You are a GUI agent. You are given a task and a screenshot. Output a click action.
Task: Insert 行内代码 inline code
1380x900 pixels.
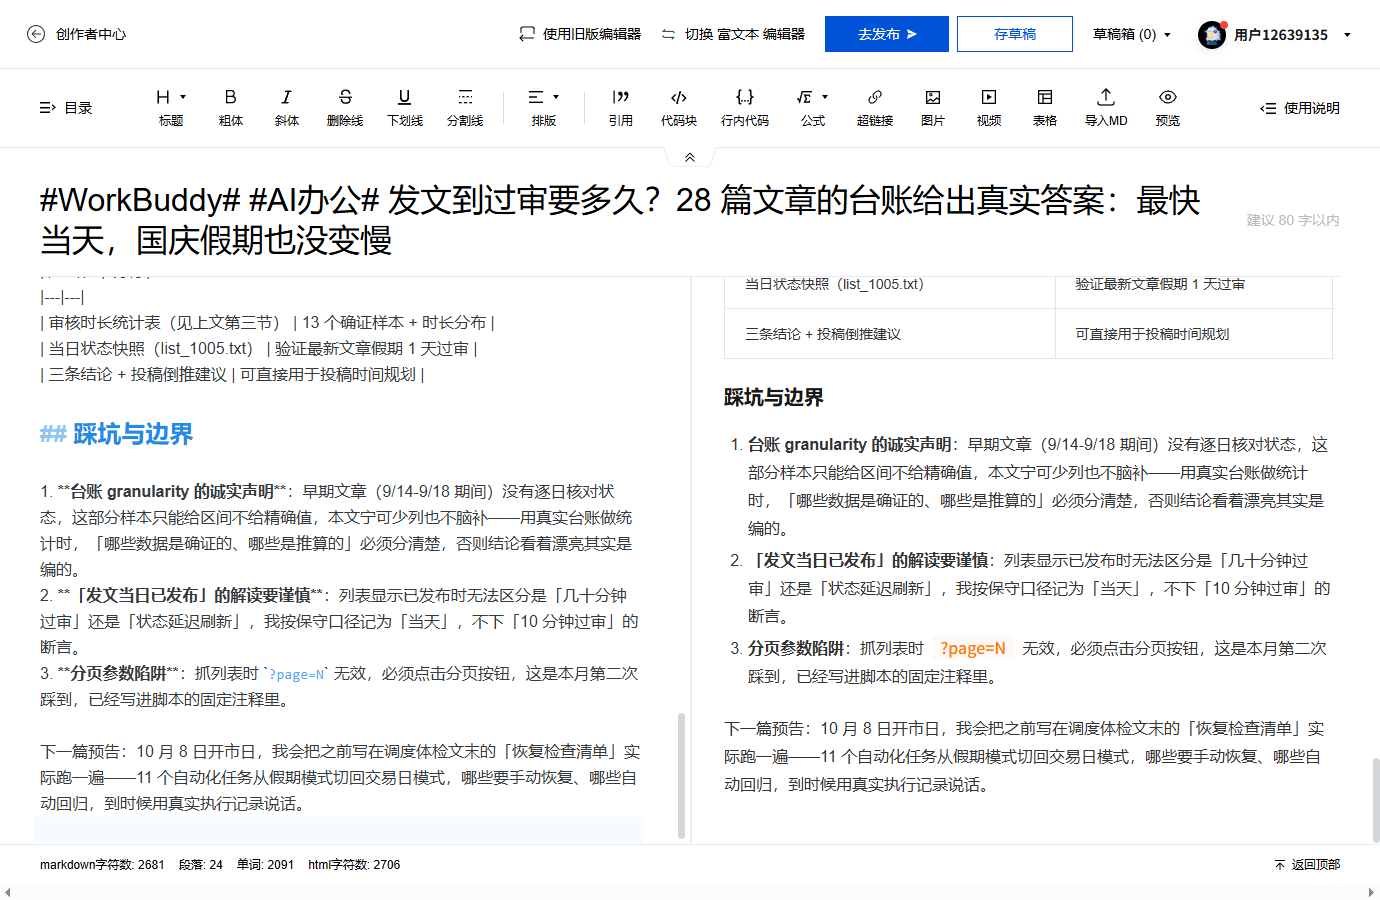tap(745, 107)
